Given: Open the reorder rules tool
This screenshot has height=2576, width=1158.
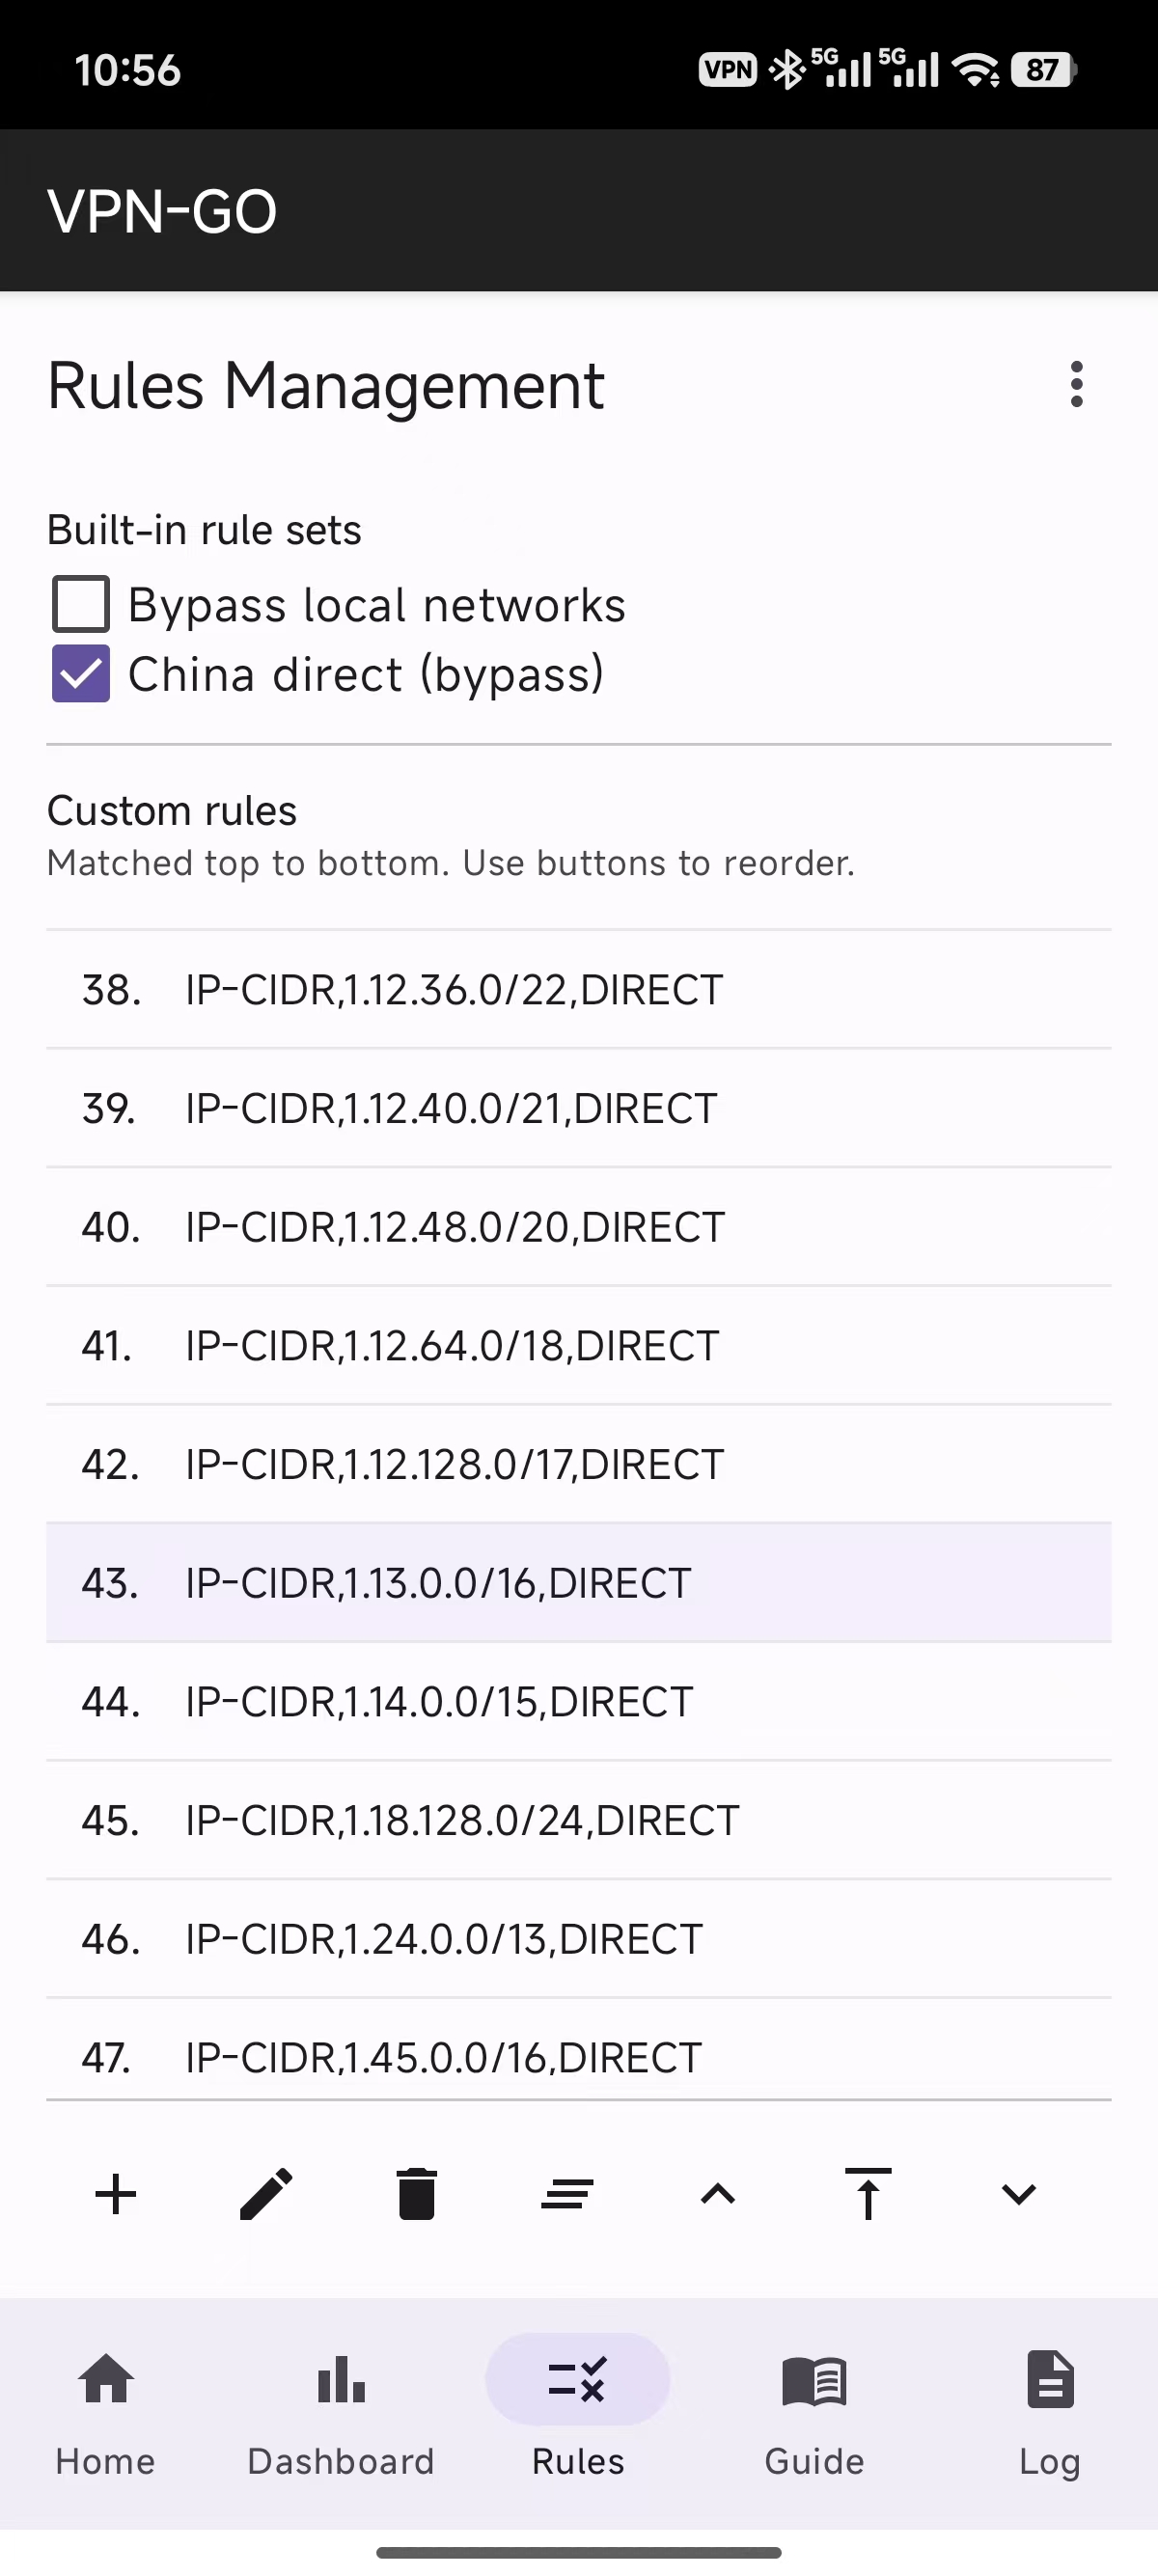Looking at the screenshot, I should (567, 2195).
